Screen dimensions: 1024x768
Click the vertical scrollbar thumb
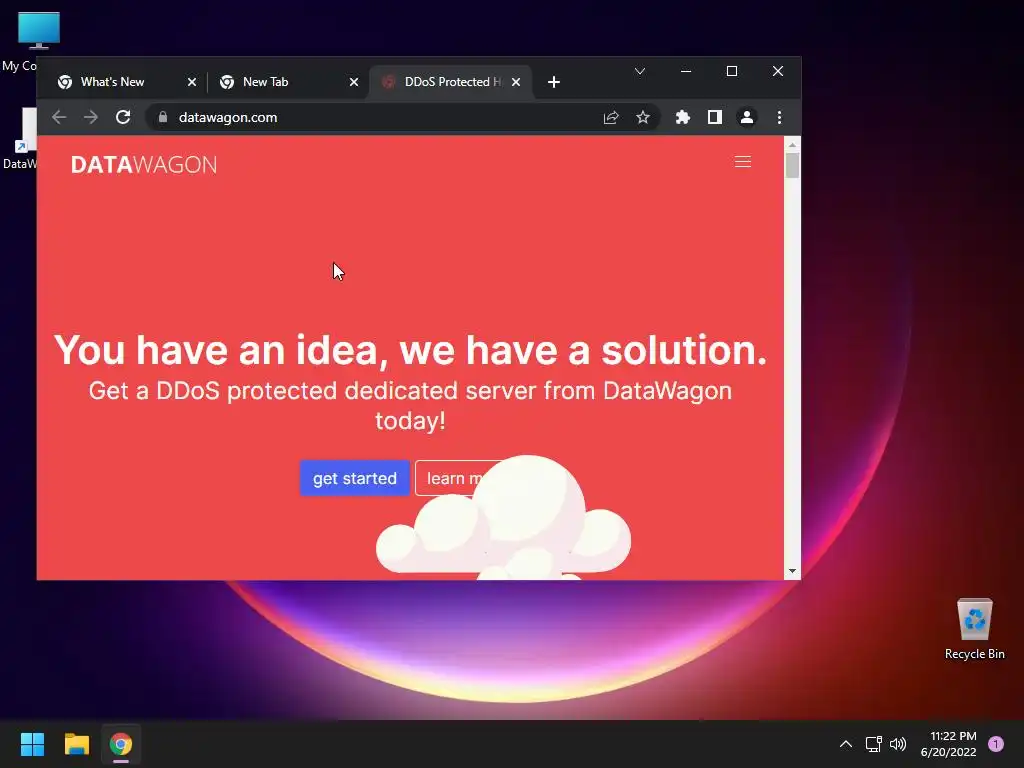tap(792, 165)
